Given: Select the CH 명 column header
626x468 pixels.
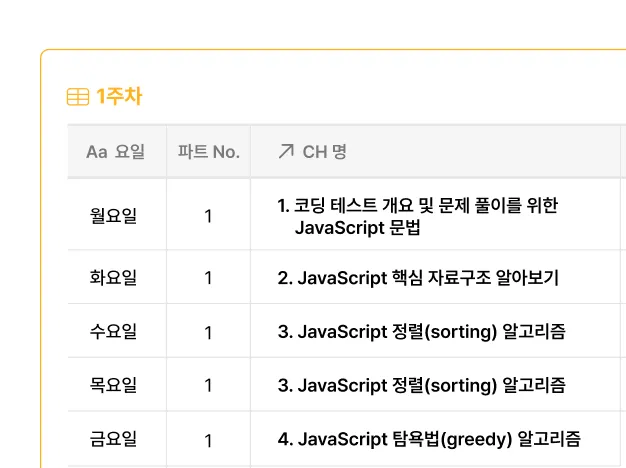Looking at the screenshot, I should [325, 152].
